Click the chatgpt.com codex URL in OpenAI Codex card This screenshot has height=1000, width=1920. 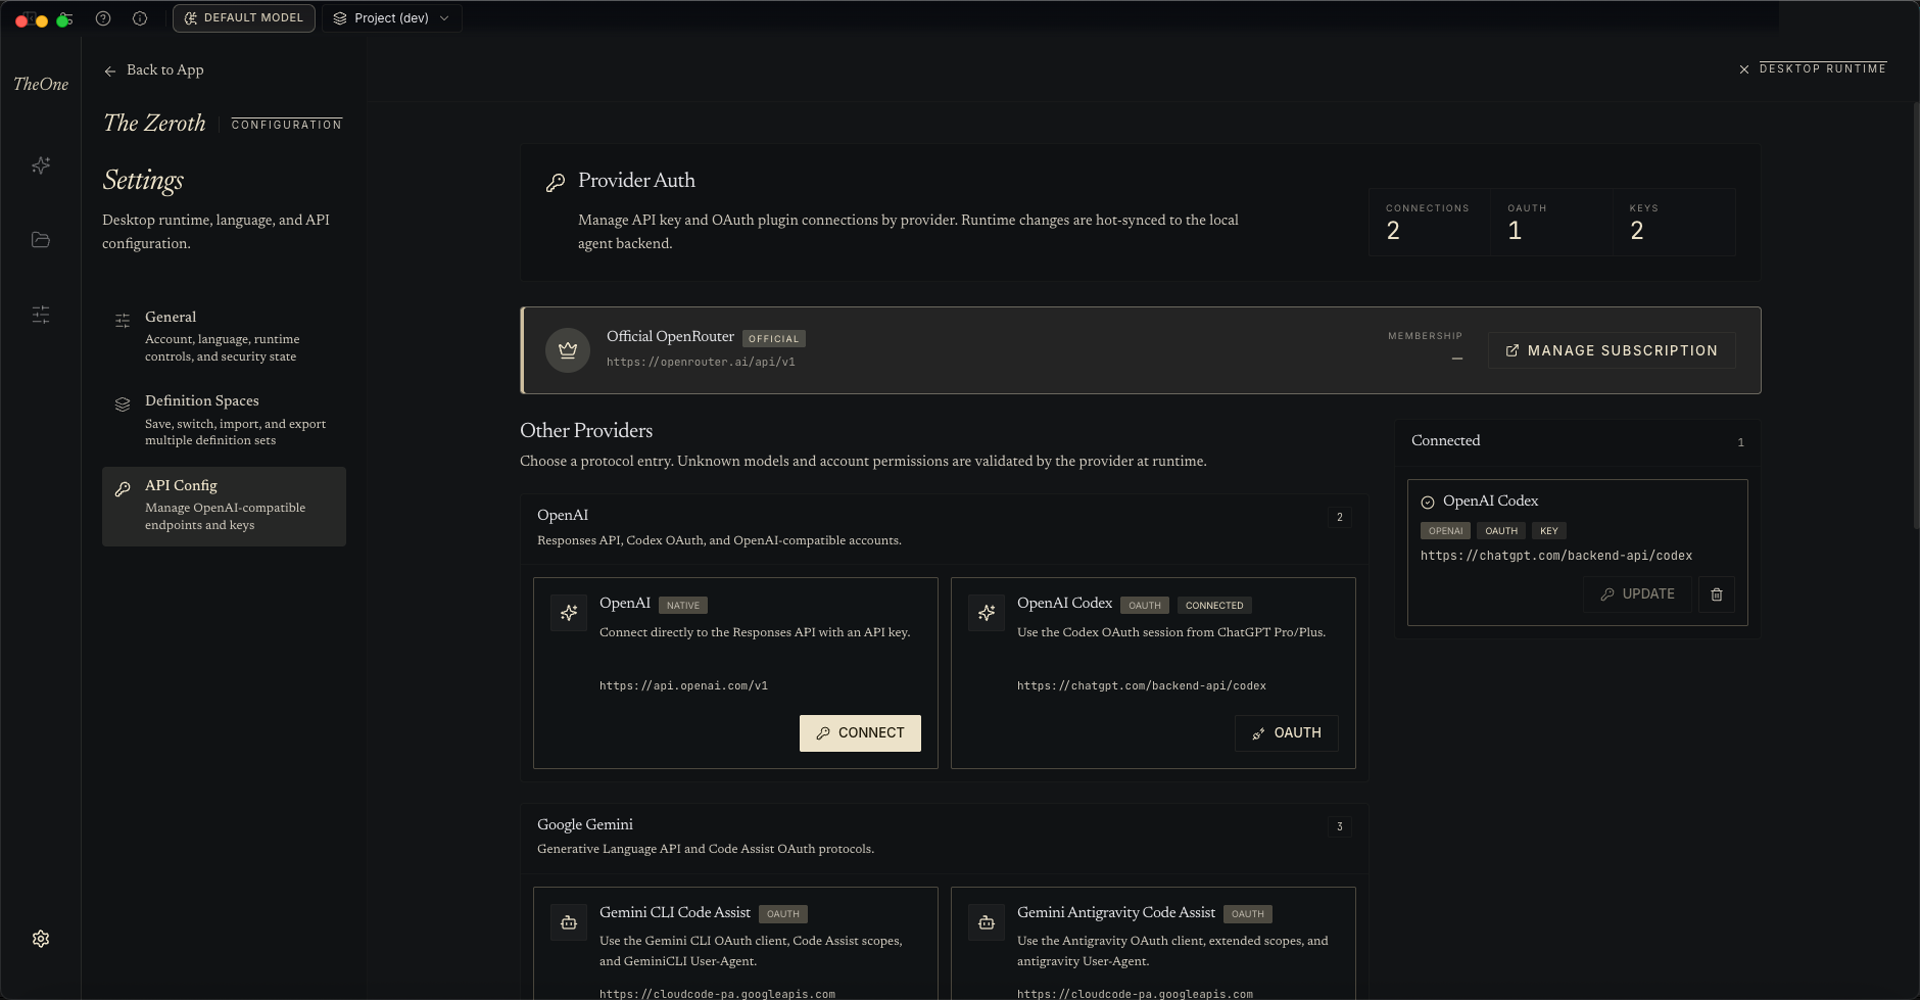[1142, 686]
